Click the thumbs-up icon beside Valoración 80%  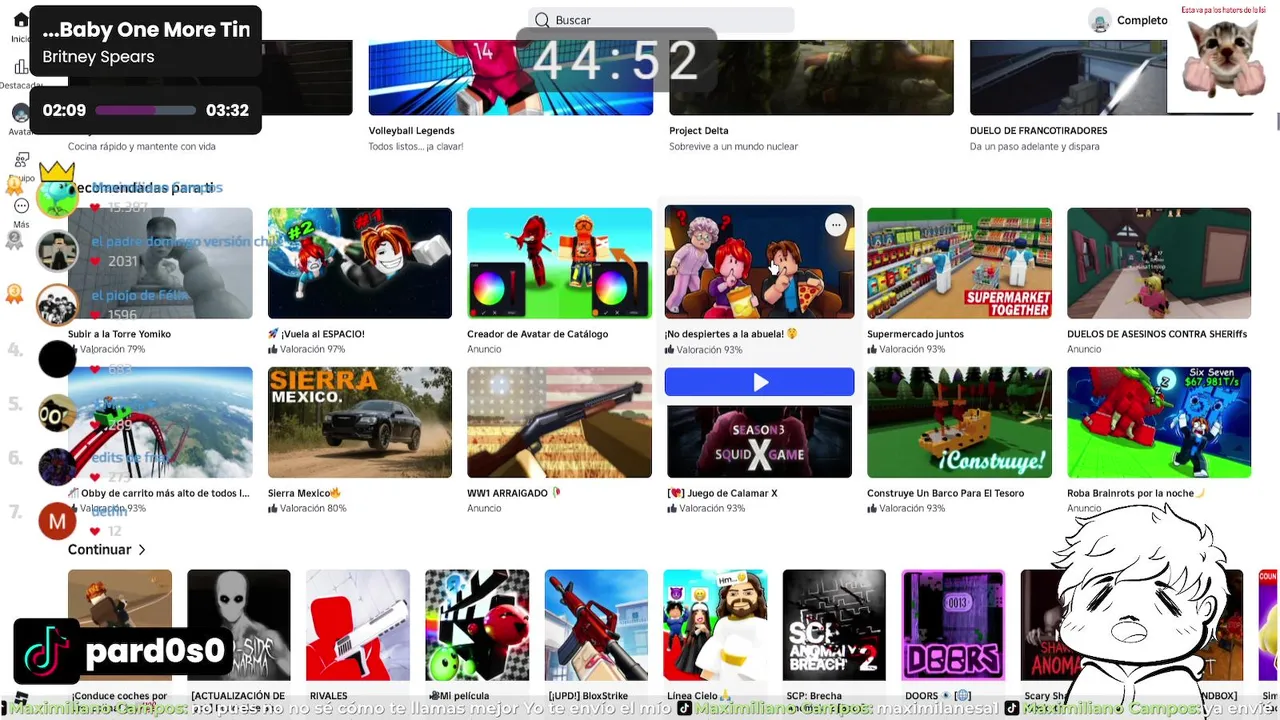pyautogui.click(x=273, y=508)
